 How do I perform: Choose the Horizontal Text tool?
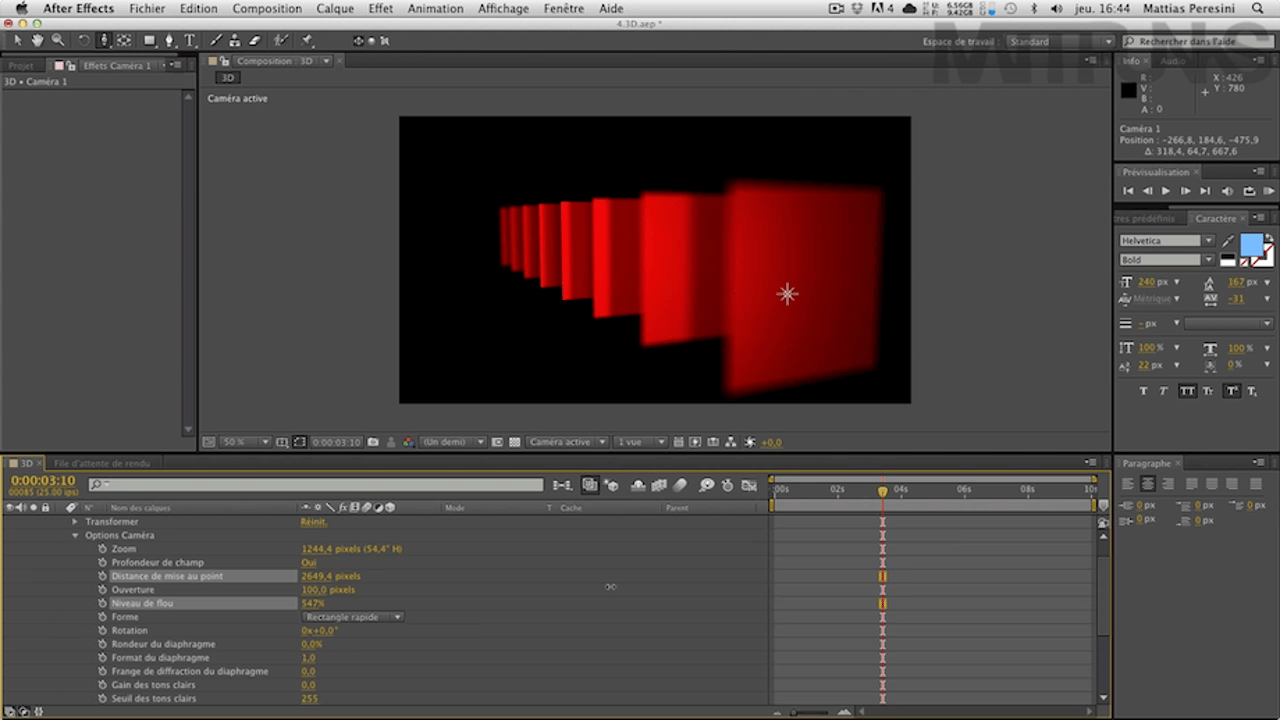pyautogui.click(x=189, y=41)
